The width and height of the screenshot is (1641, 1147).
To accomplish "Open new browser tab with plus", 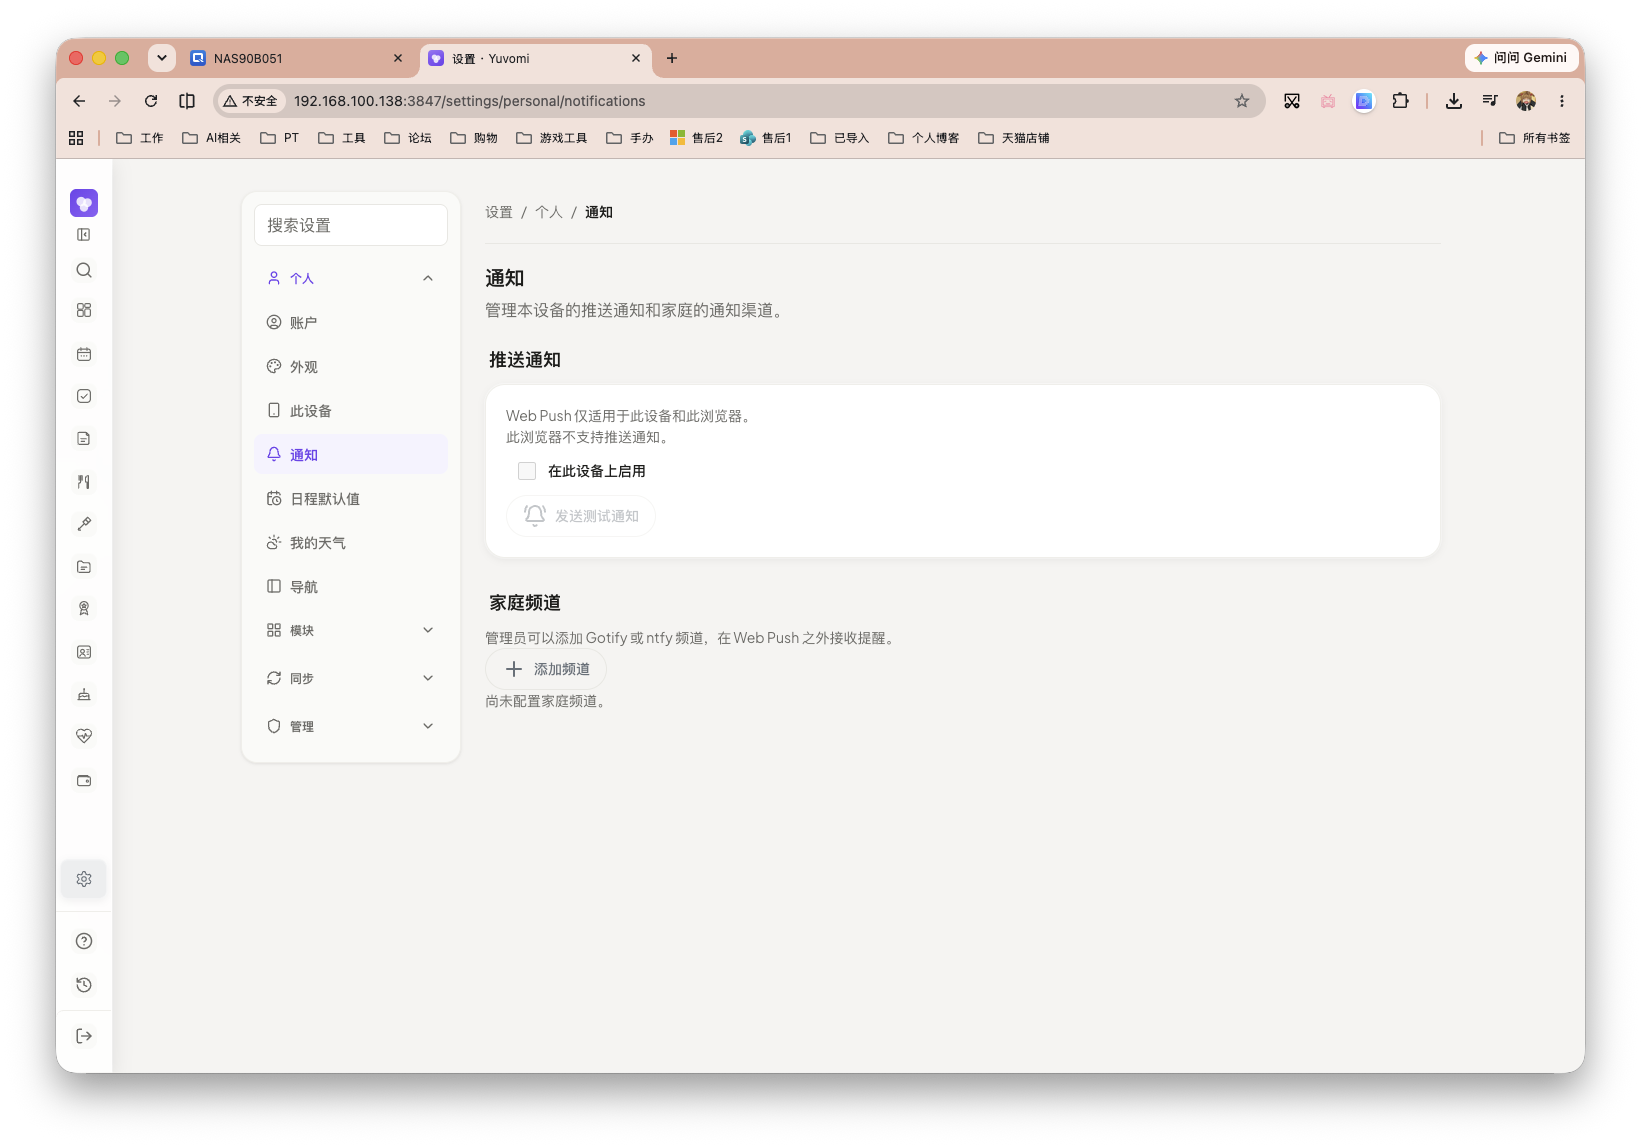I will [x=672, y=58].
